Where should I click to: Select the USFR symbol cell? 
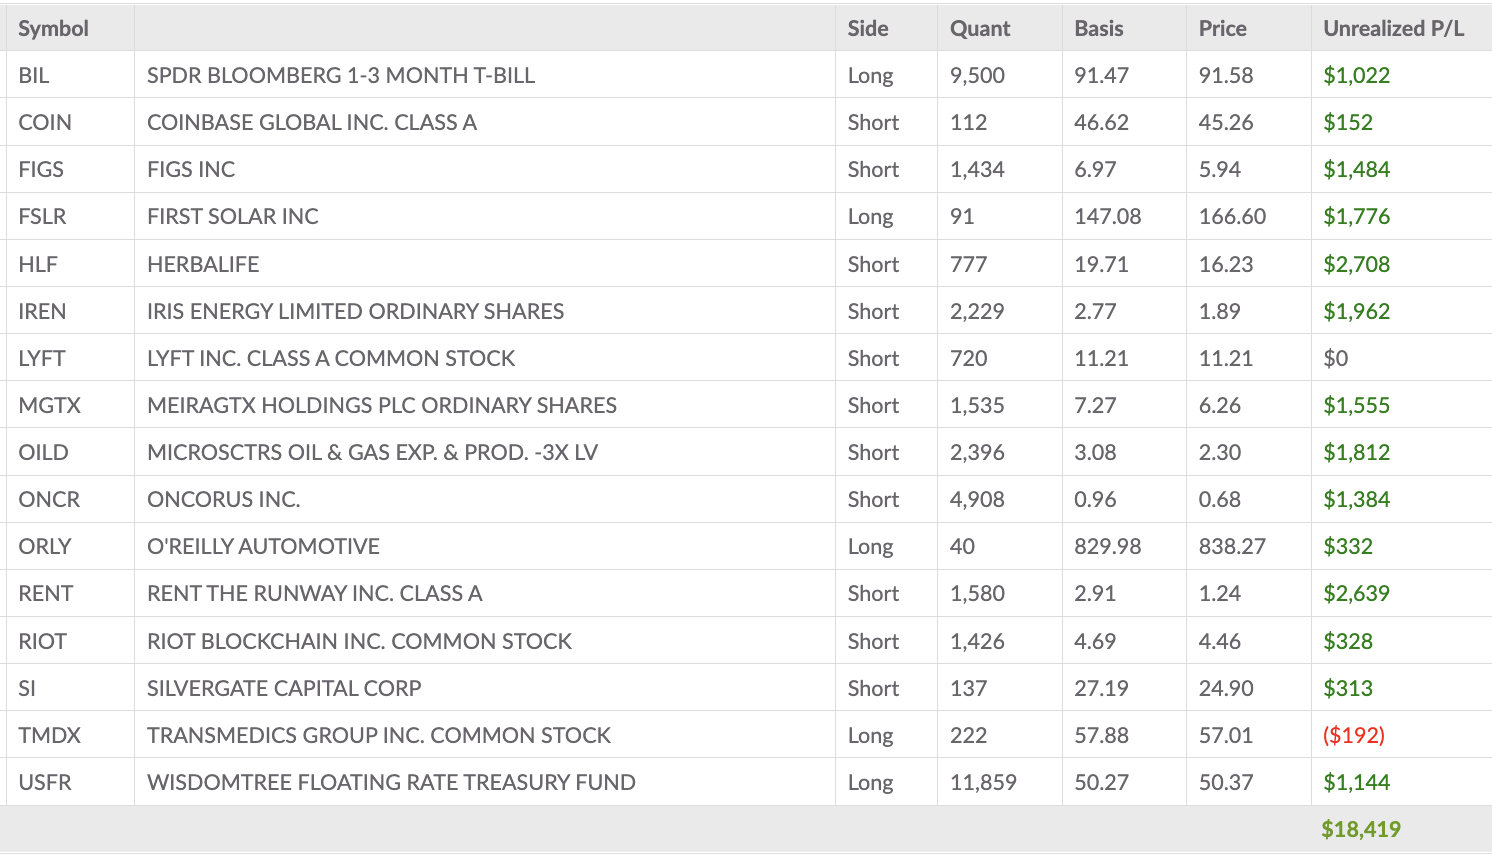(45, 782)
